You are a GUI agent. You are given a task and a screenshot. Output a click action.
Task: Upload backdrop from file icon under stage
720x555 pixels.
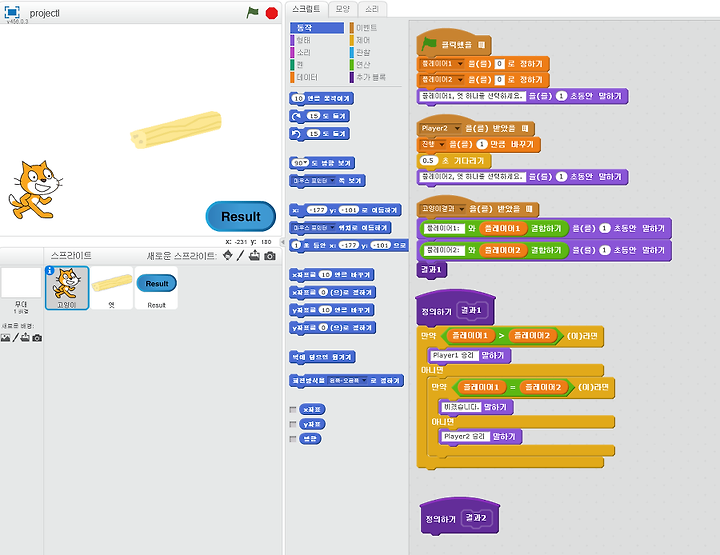point(25,338)
